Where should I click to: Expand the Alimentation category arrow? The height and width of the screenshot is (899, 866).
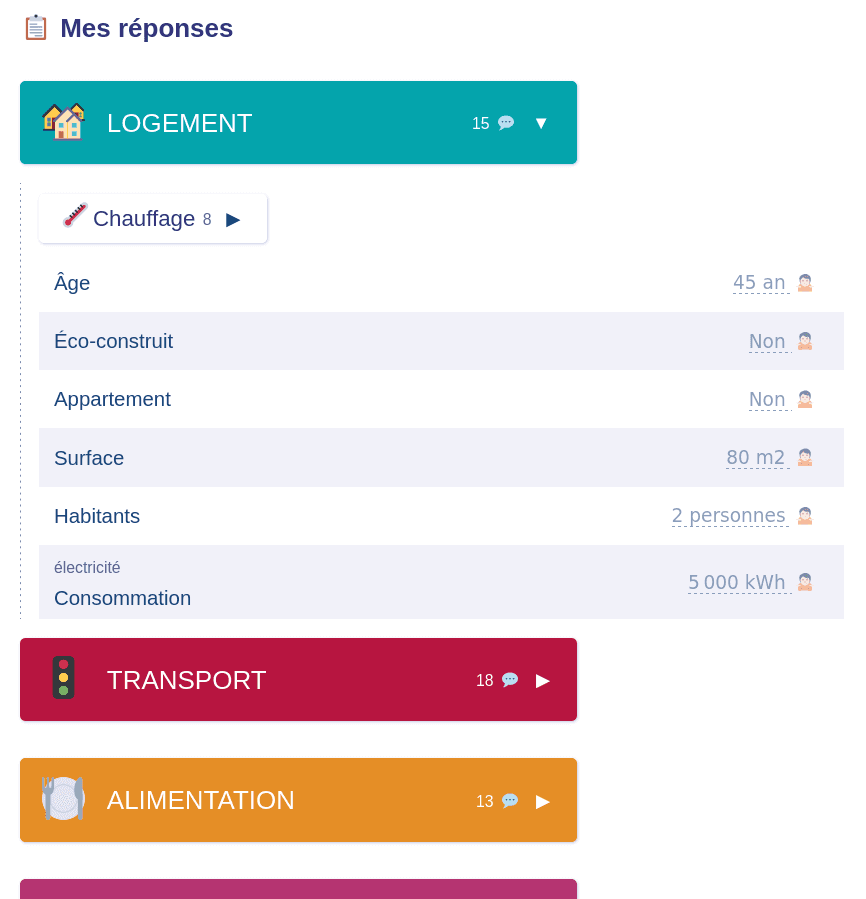[543, 801]
